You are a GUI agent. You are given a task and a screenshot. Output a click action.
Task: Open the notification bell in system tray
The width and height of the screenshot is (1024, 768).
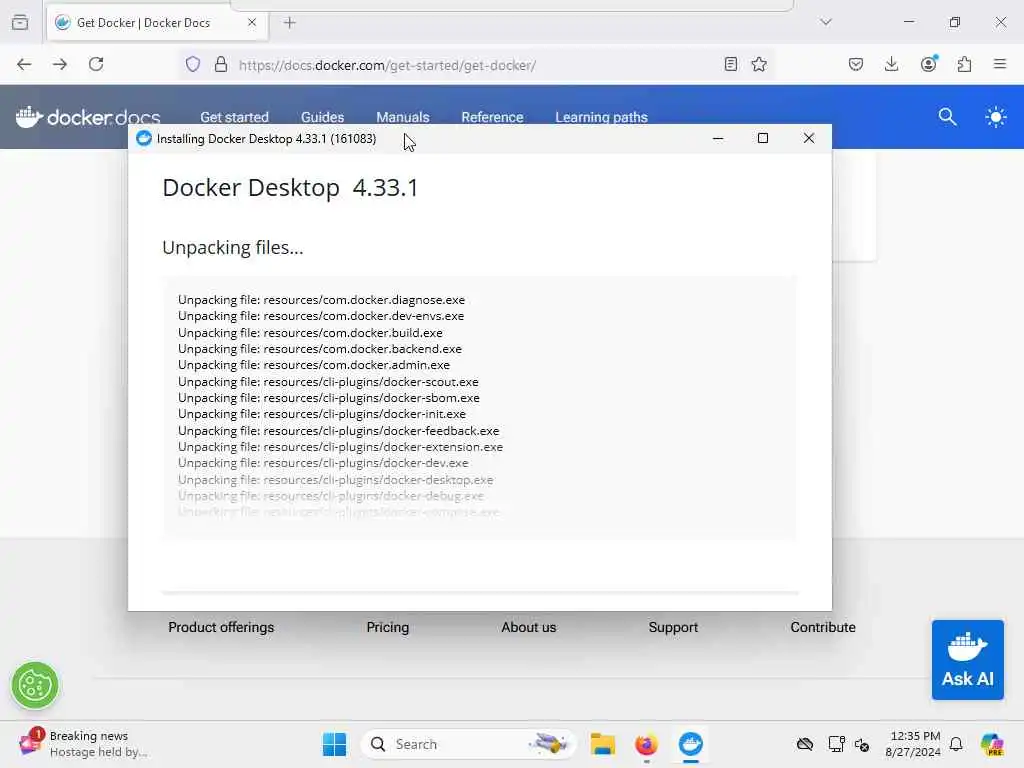coord(956,744)
